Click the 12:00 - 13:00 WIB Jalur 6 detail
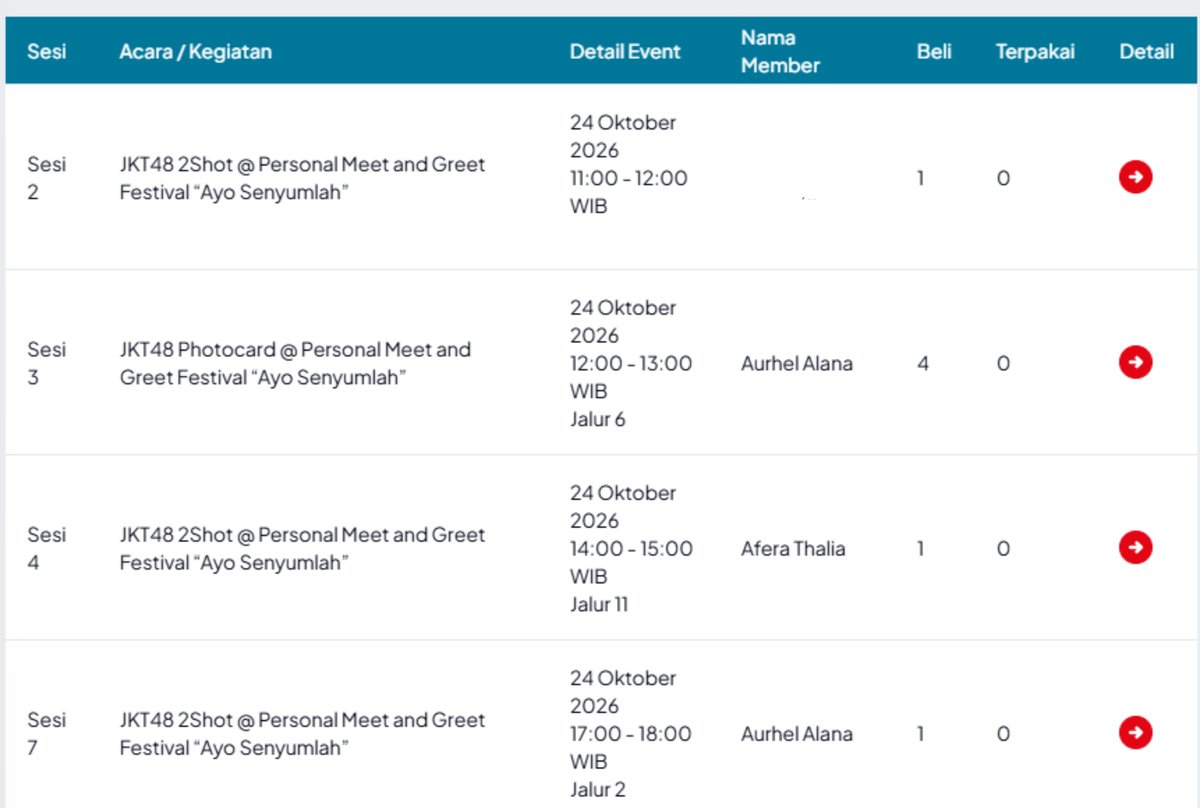The image size is (1200, 808). 631,363
